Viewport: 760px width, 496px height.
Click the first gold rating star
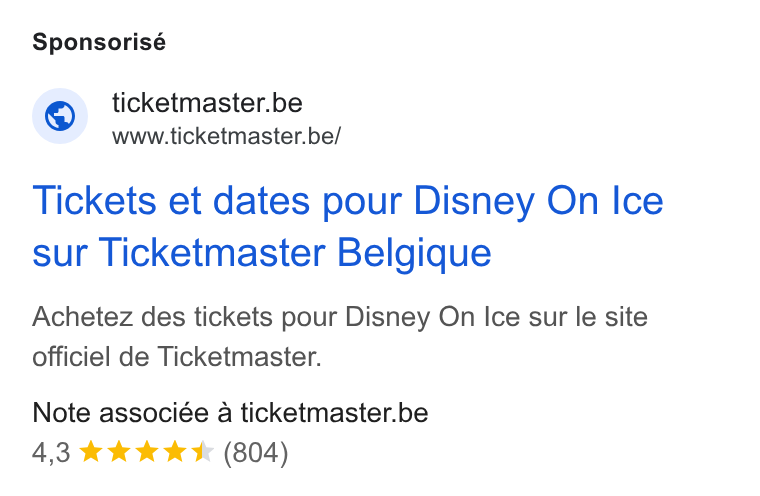(x=91, y=452)
